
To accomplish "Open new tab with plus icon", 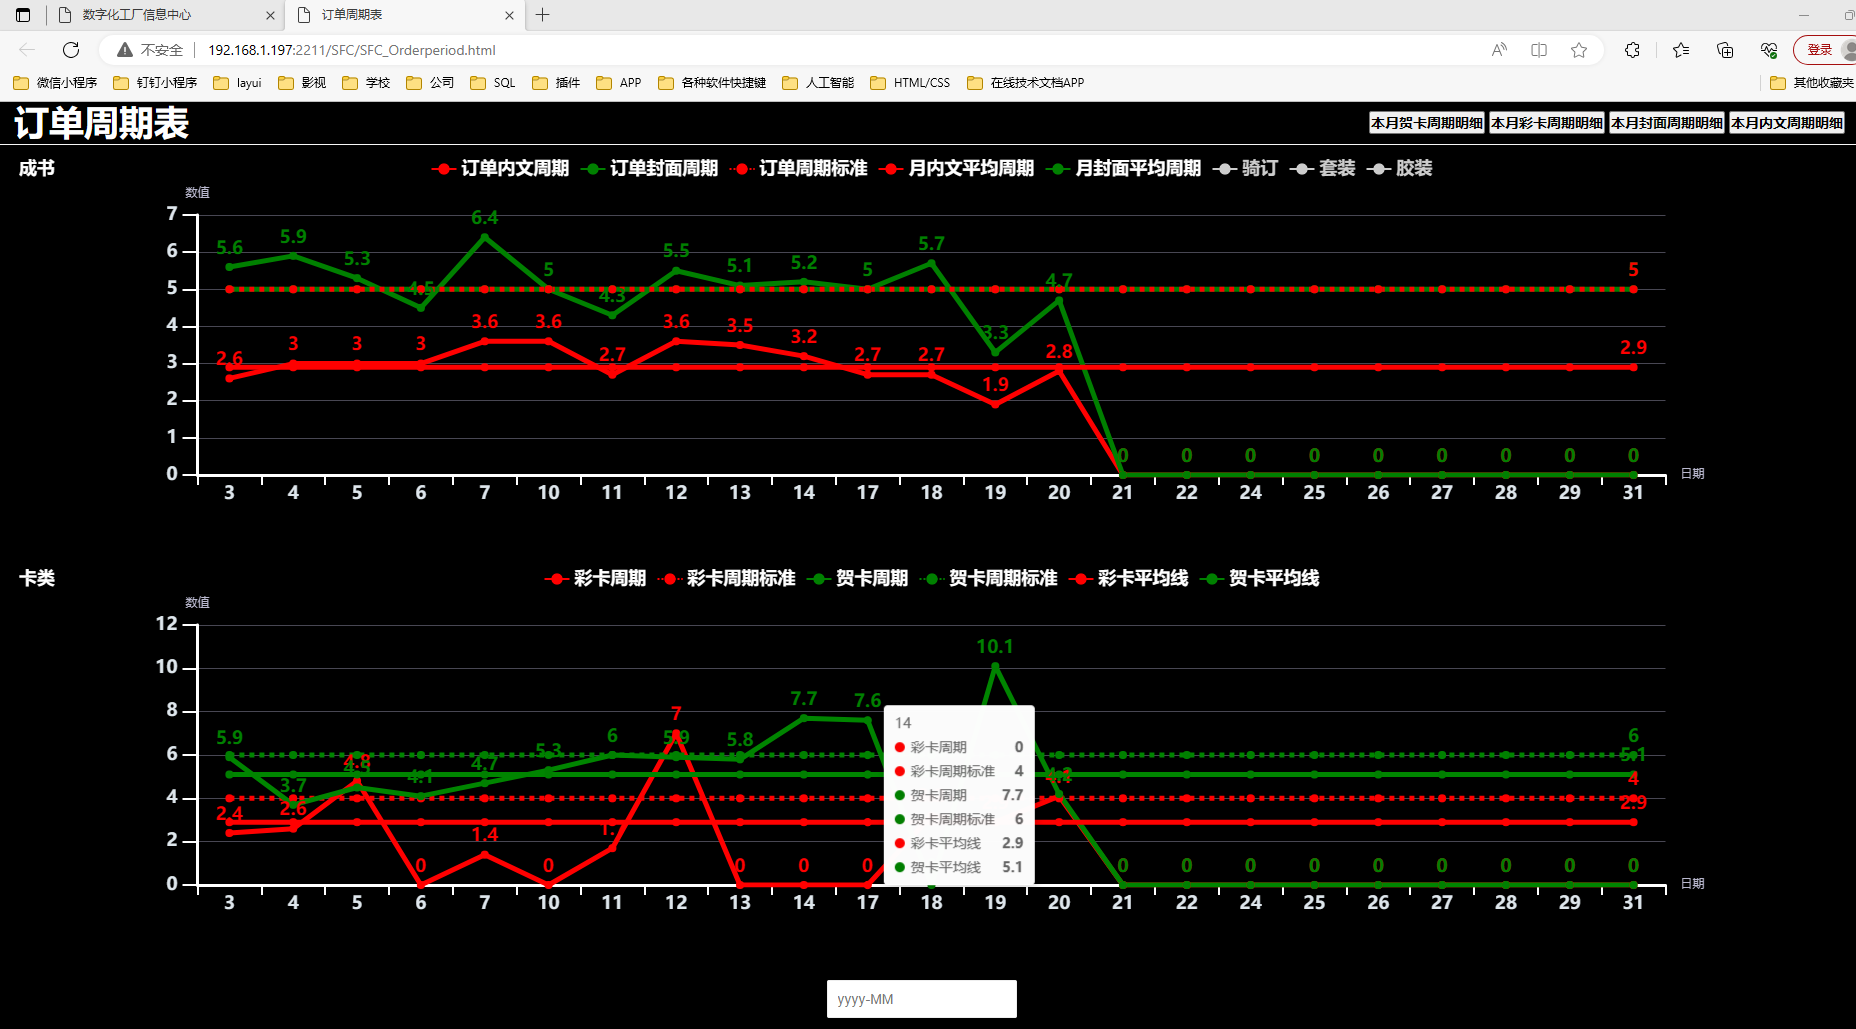I will [543, 15].
